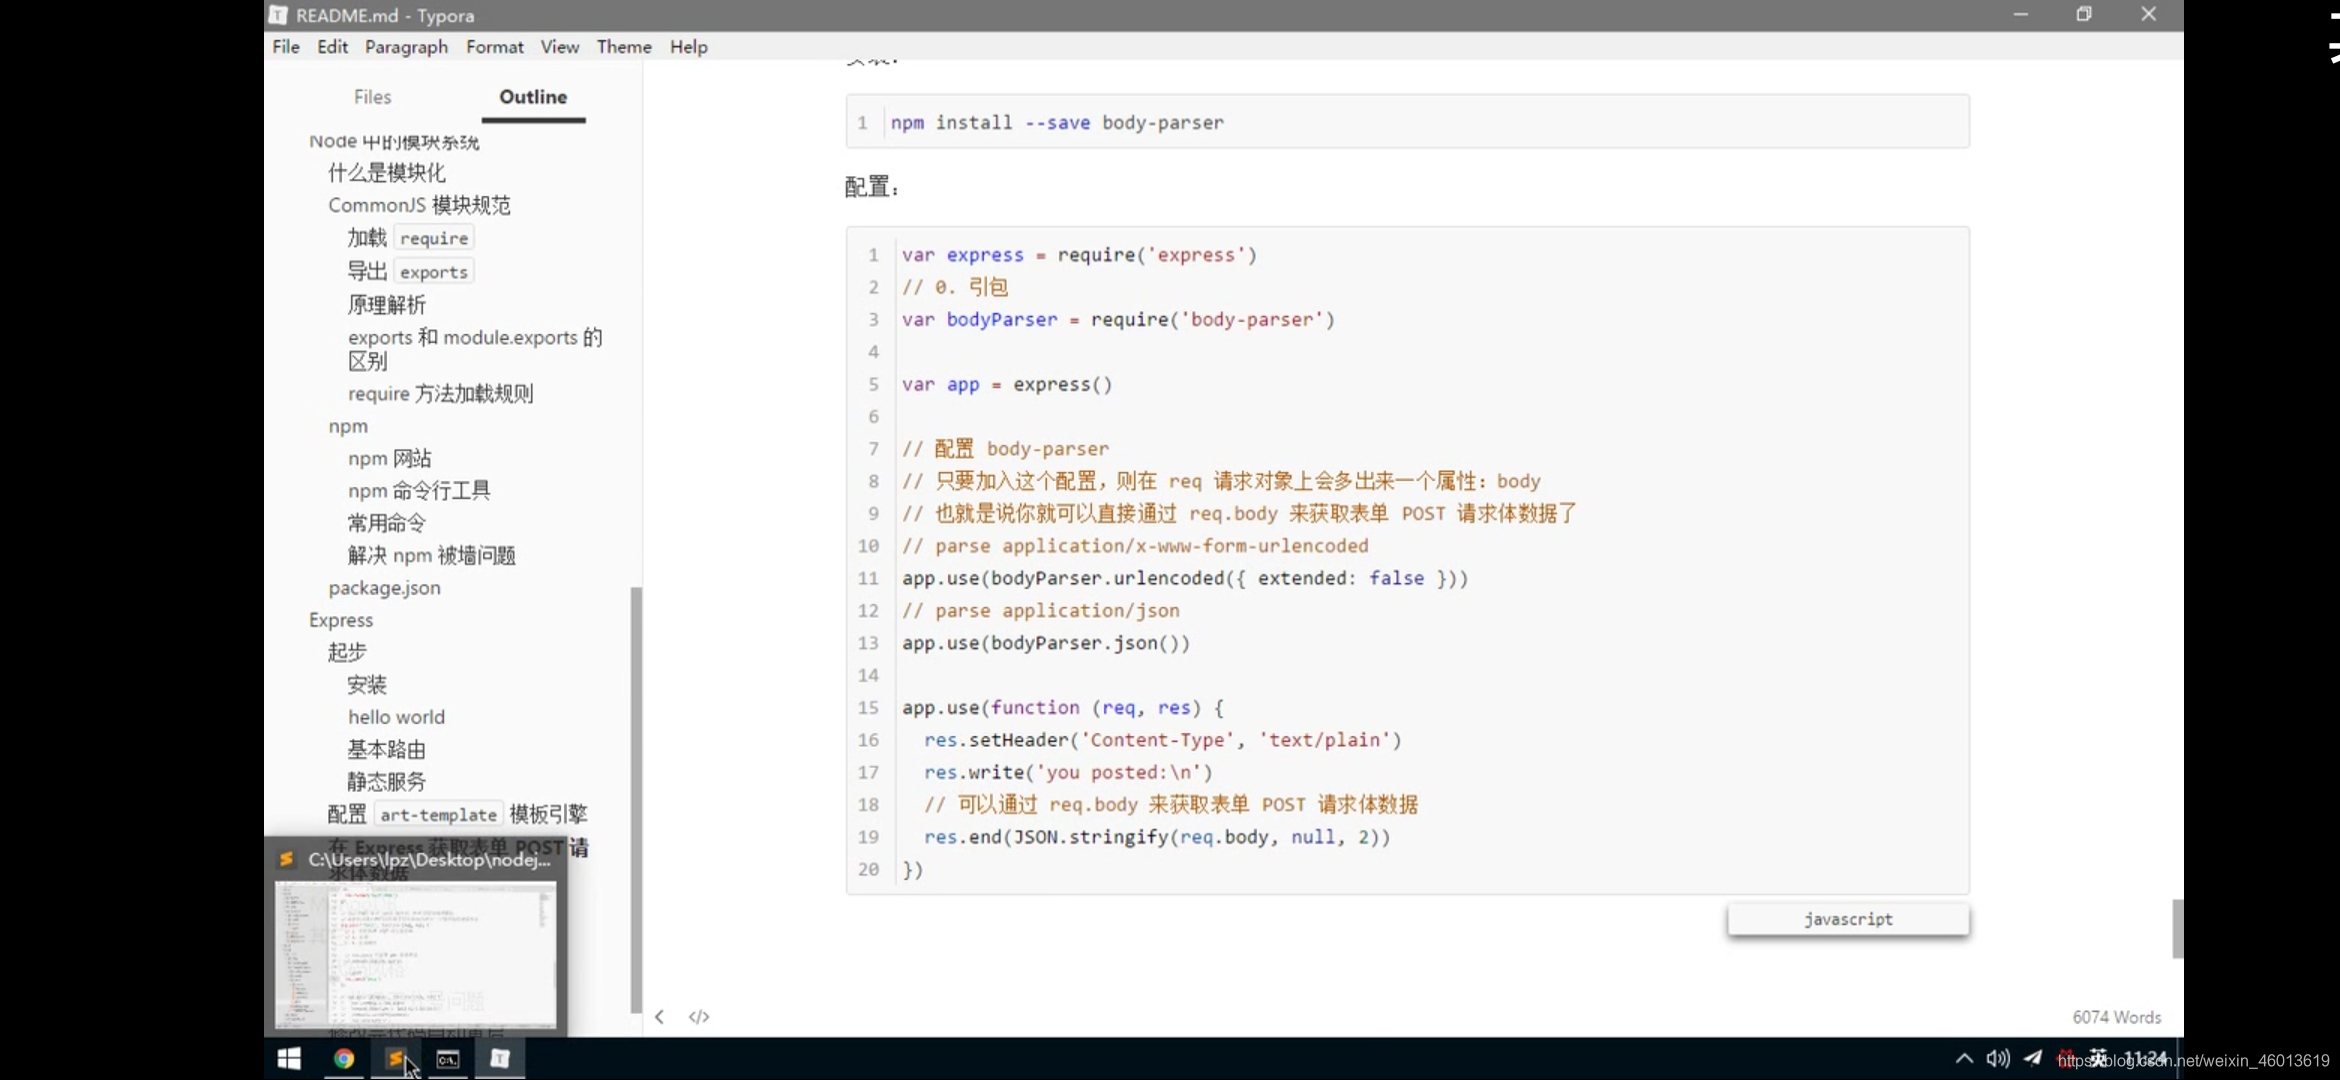2340x1080 pixels.
Task: Navigate to 什么是模块化 outline item
Action: point(387,172)
